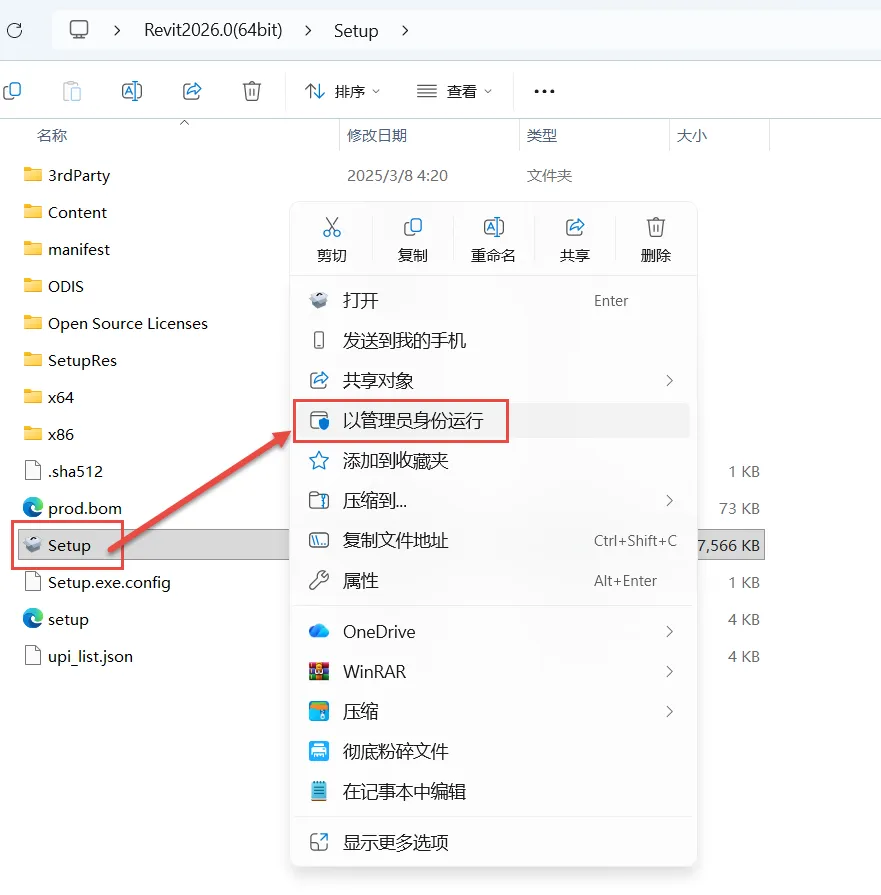Expand the 压缩到... submenu
This screenshot has width=881, height=895.
(669, 501)
